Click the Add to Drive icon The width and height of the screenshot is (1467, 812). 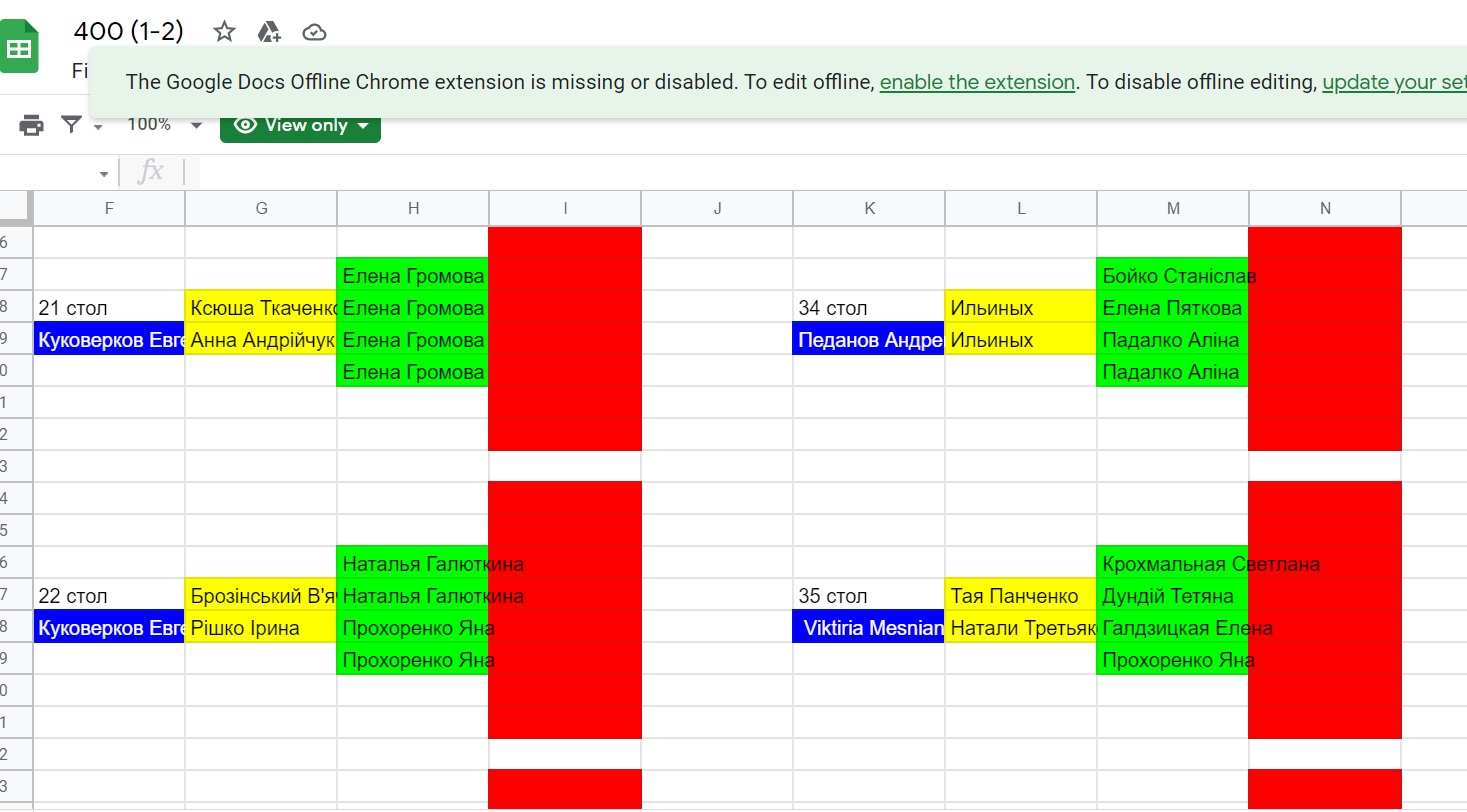click(x=269, y=32)
